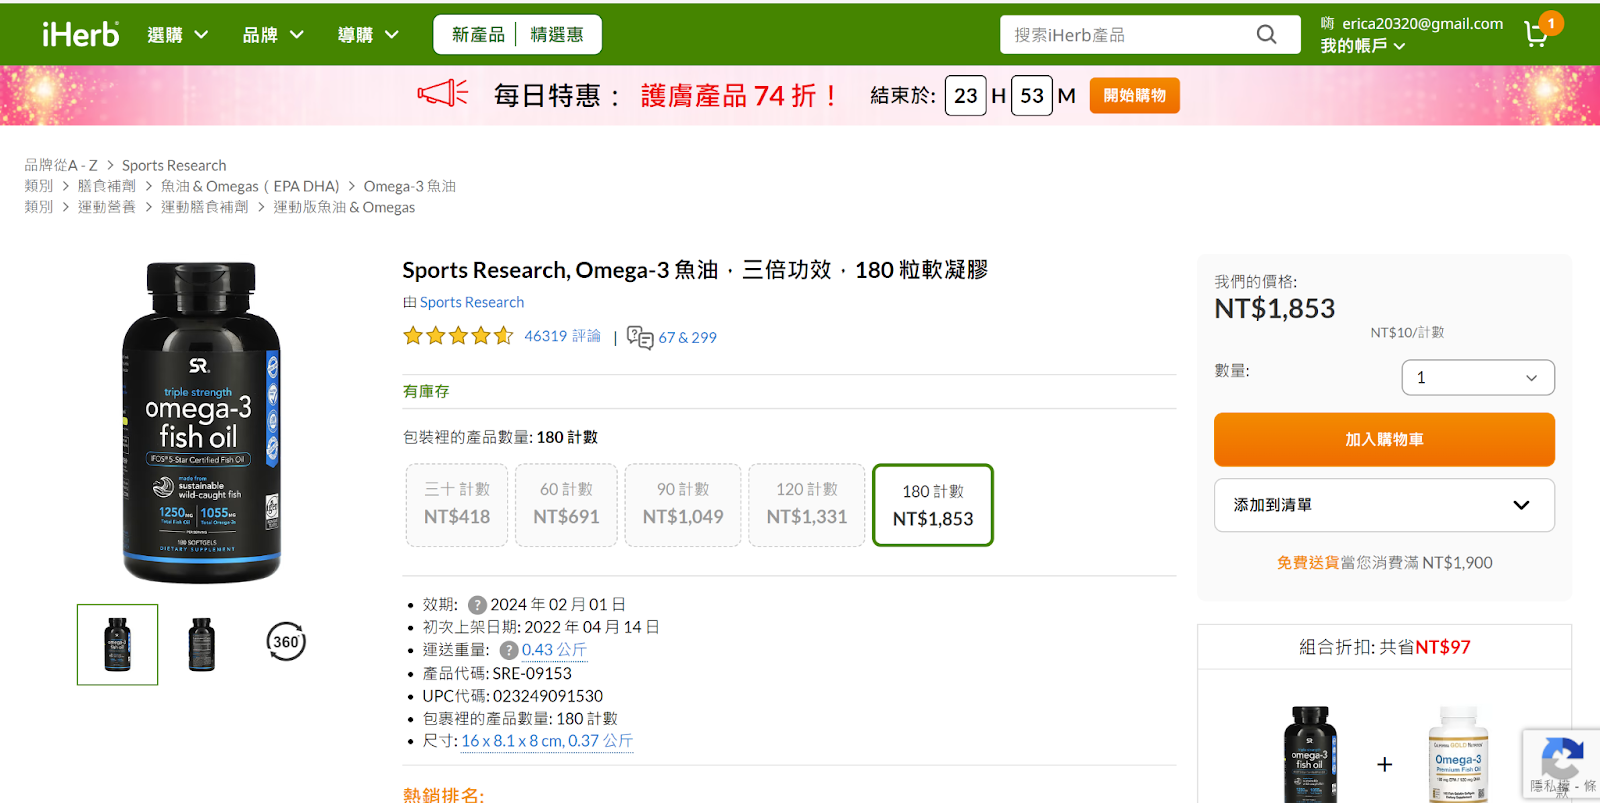
Task: Click breadcrumb Sports Research
Action: point(174,165)
